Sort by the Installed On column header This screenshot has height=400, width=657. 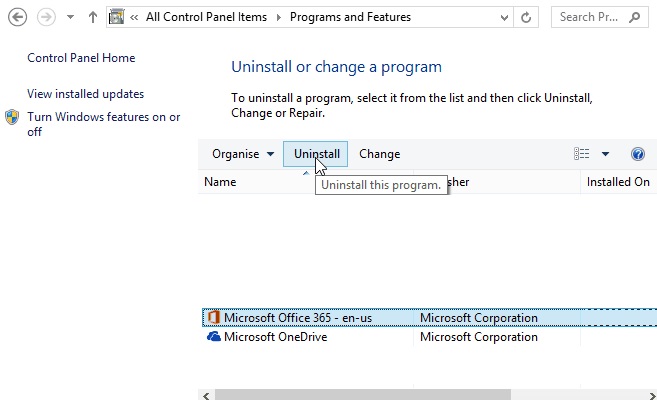pyautogui.click(x=618, y=182)
